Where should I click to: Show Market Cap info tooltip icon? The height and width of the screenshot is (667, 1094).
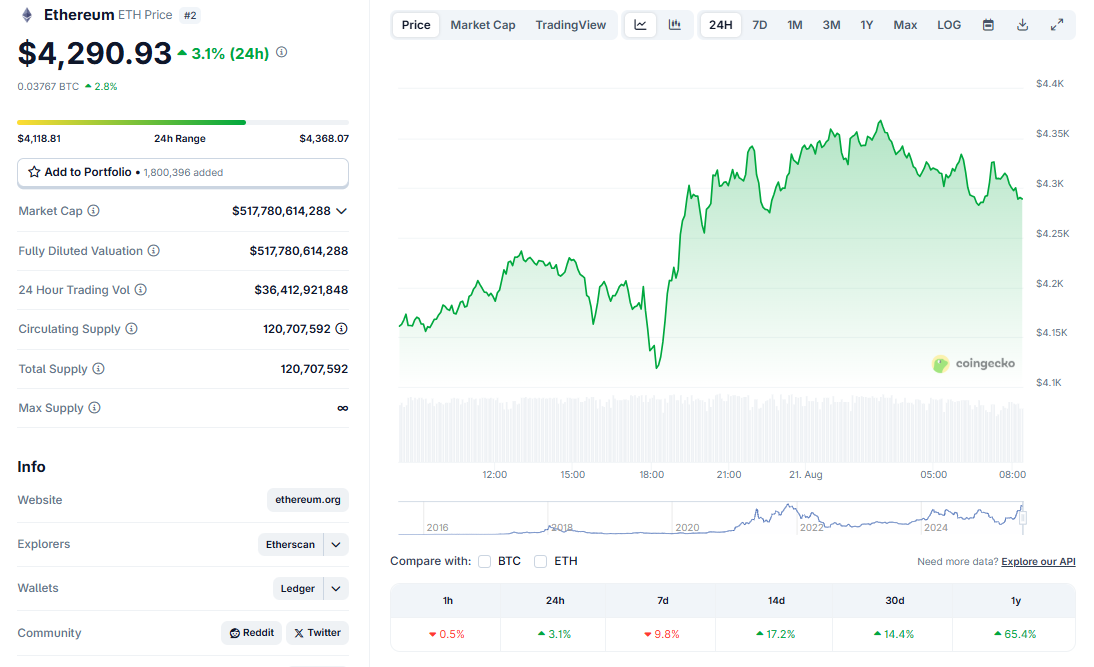tap(93, 211)
